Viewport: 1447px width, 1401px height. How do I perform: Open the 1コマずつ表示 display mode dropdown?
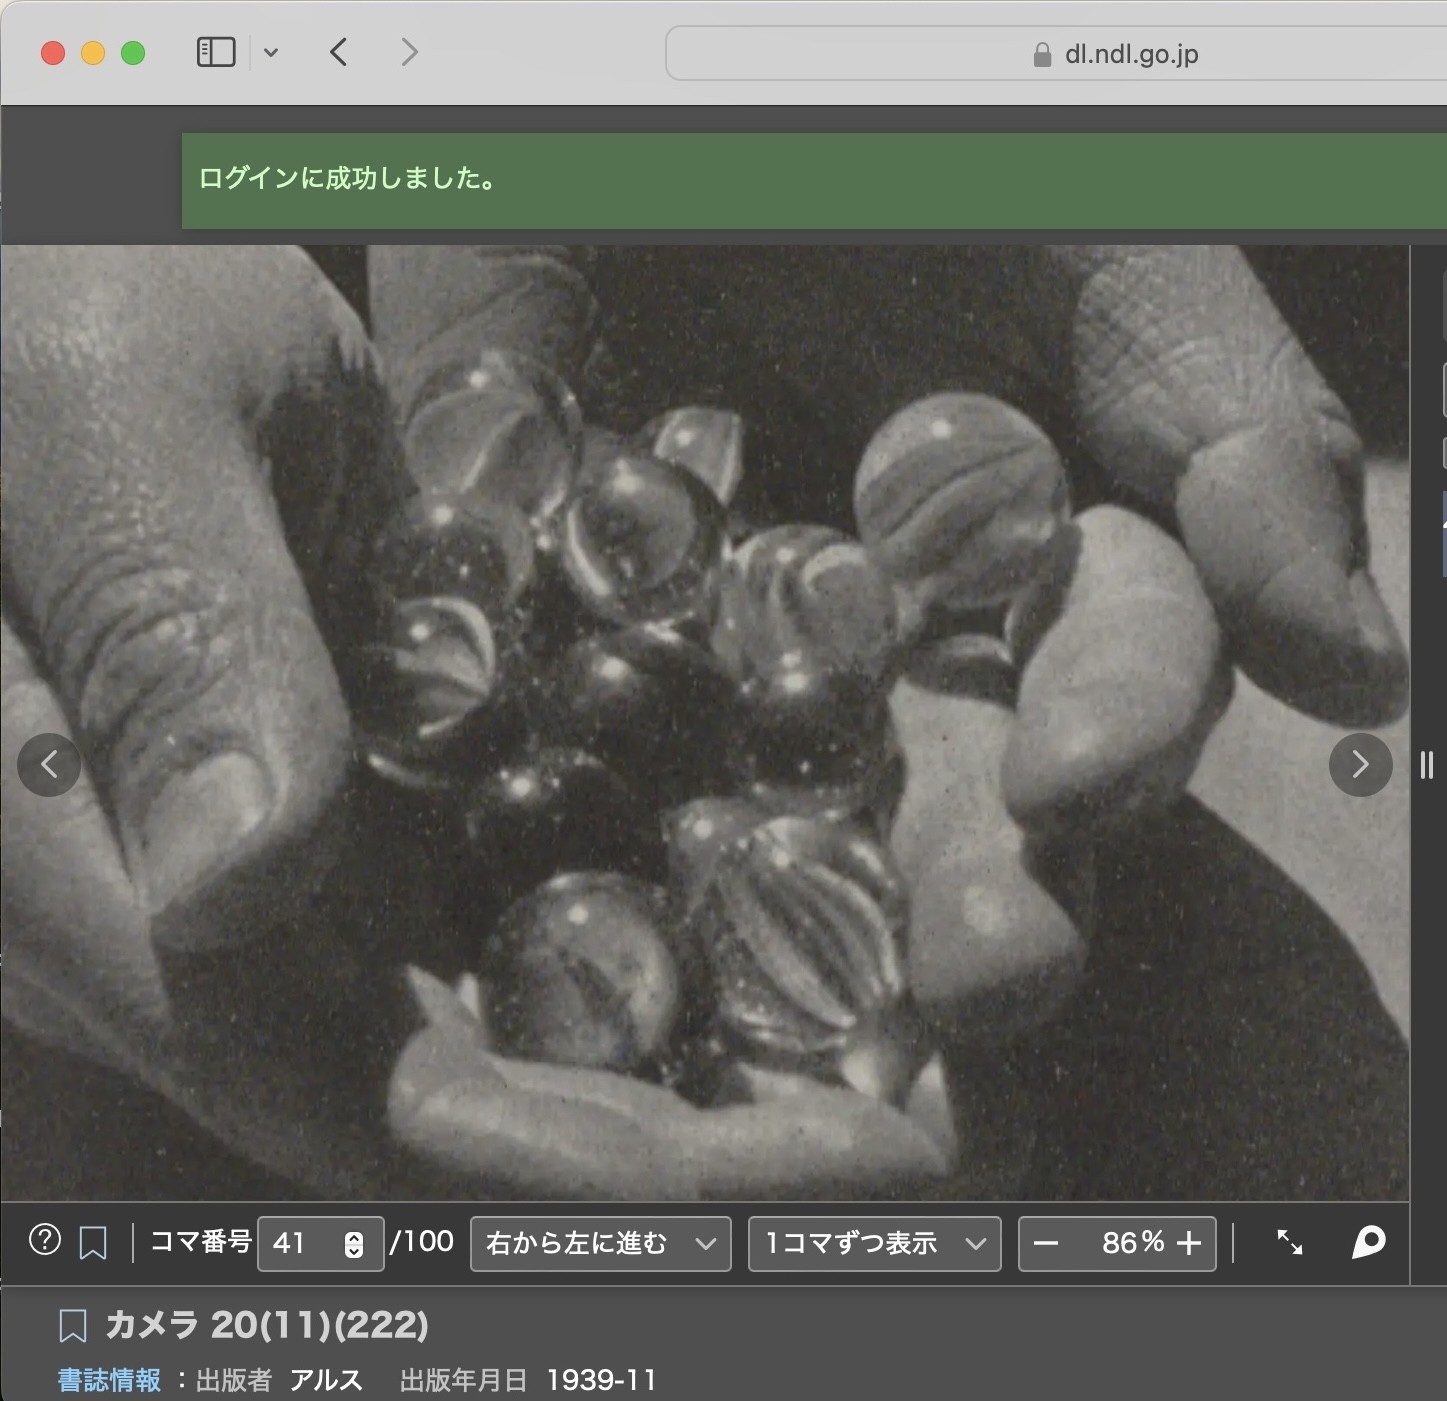874,1243
